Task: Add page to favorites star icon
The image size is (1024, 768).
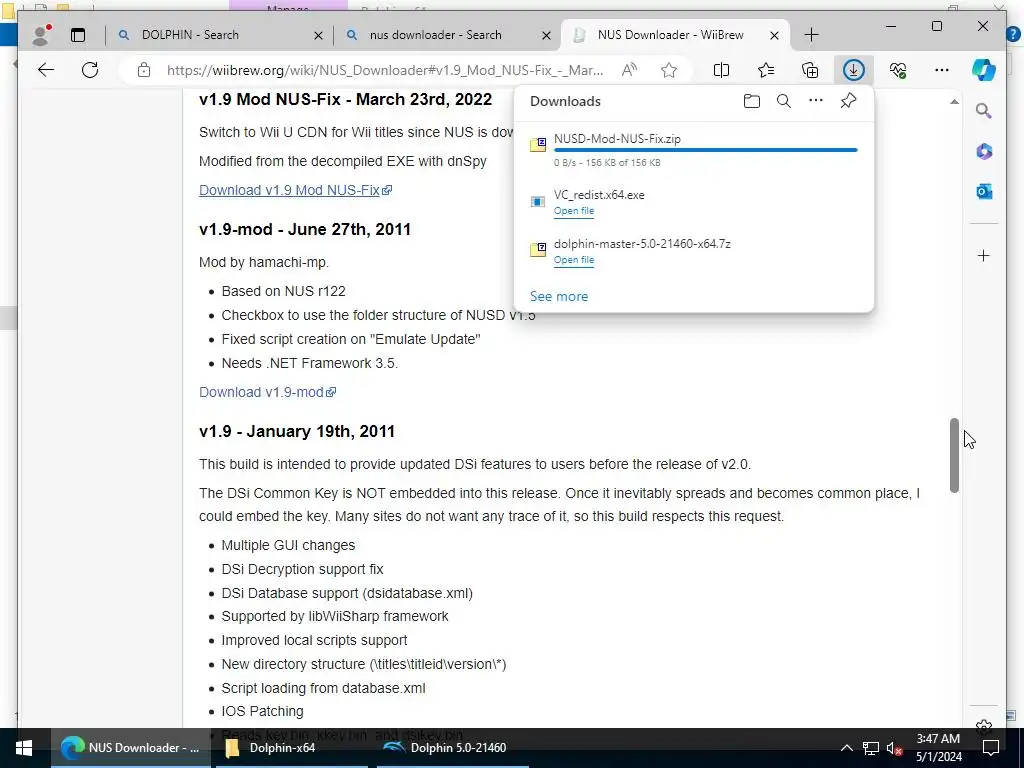Action: click(669, 70)
